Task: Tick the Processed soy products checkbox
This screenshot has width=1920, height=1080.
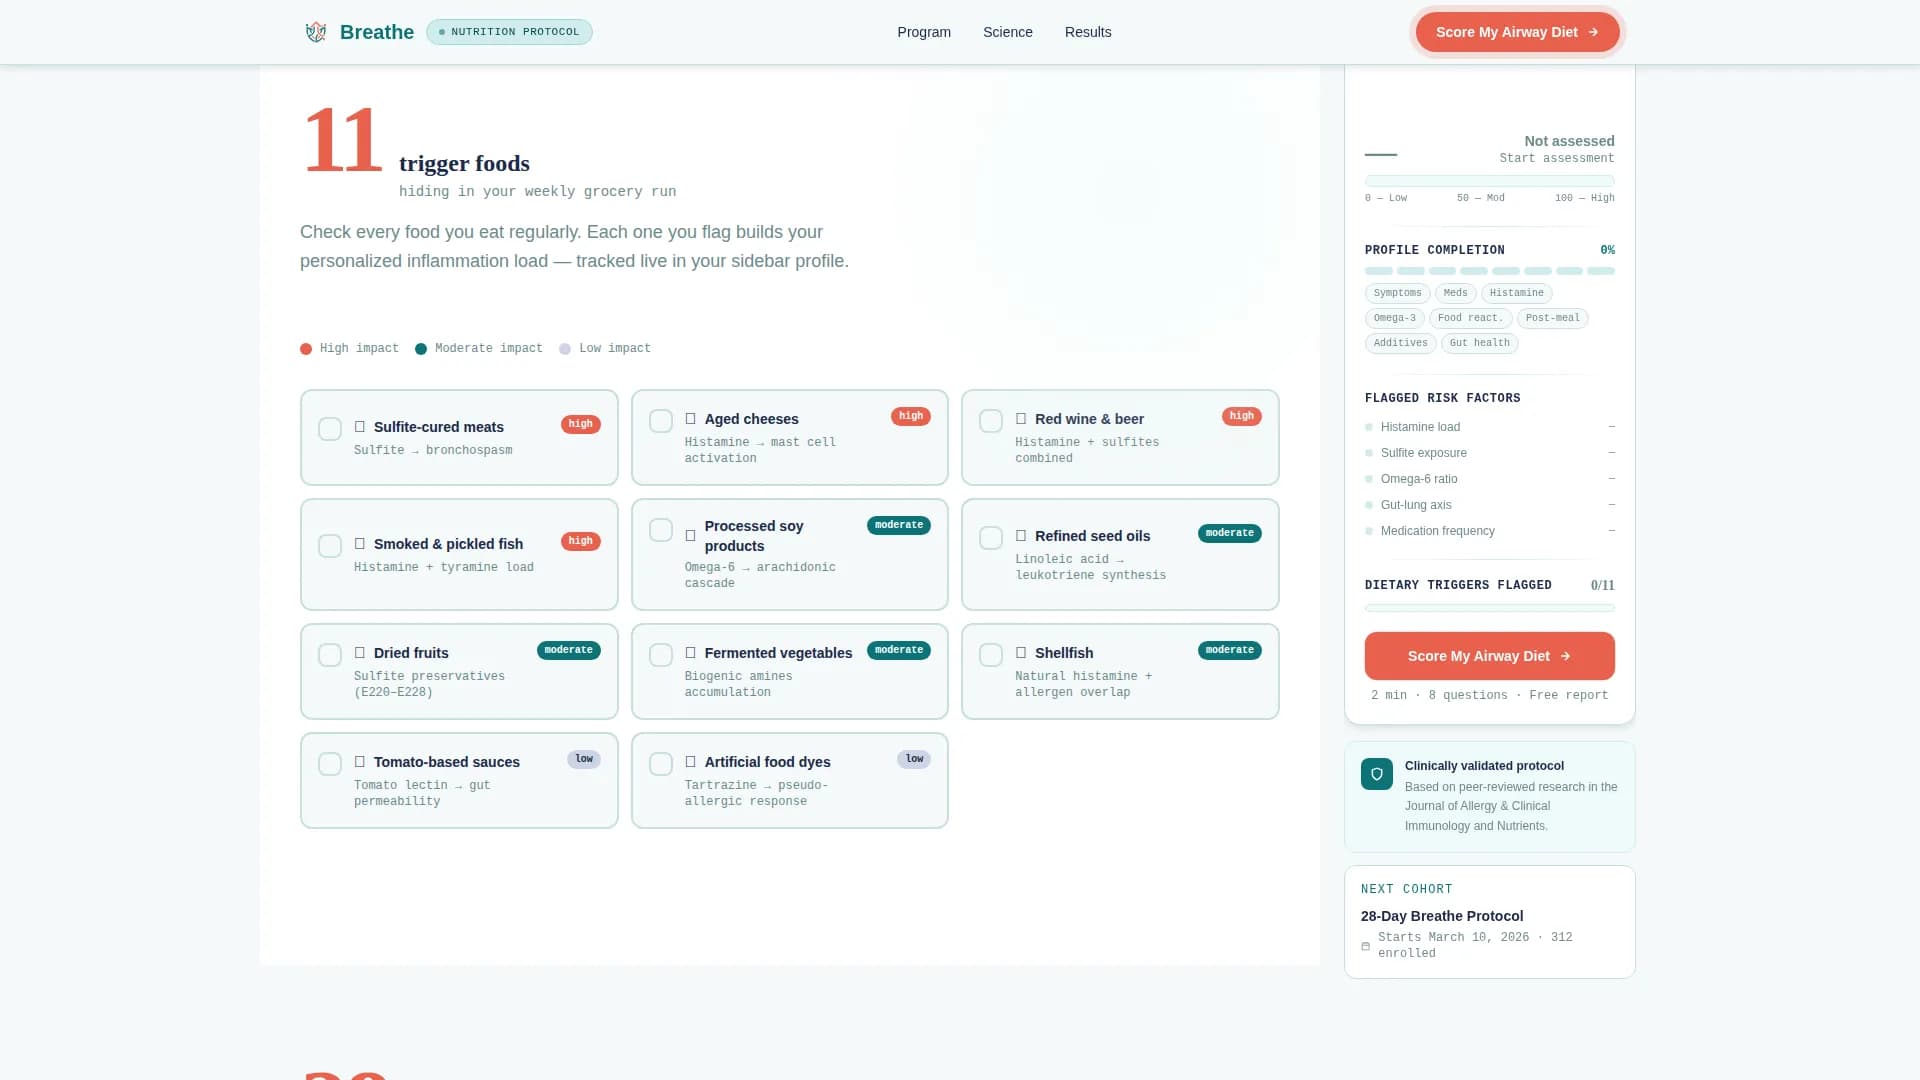Action: 661,530
